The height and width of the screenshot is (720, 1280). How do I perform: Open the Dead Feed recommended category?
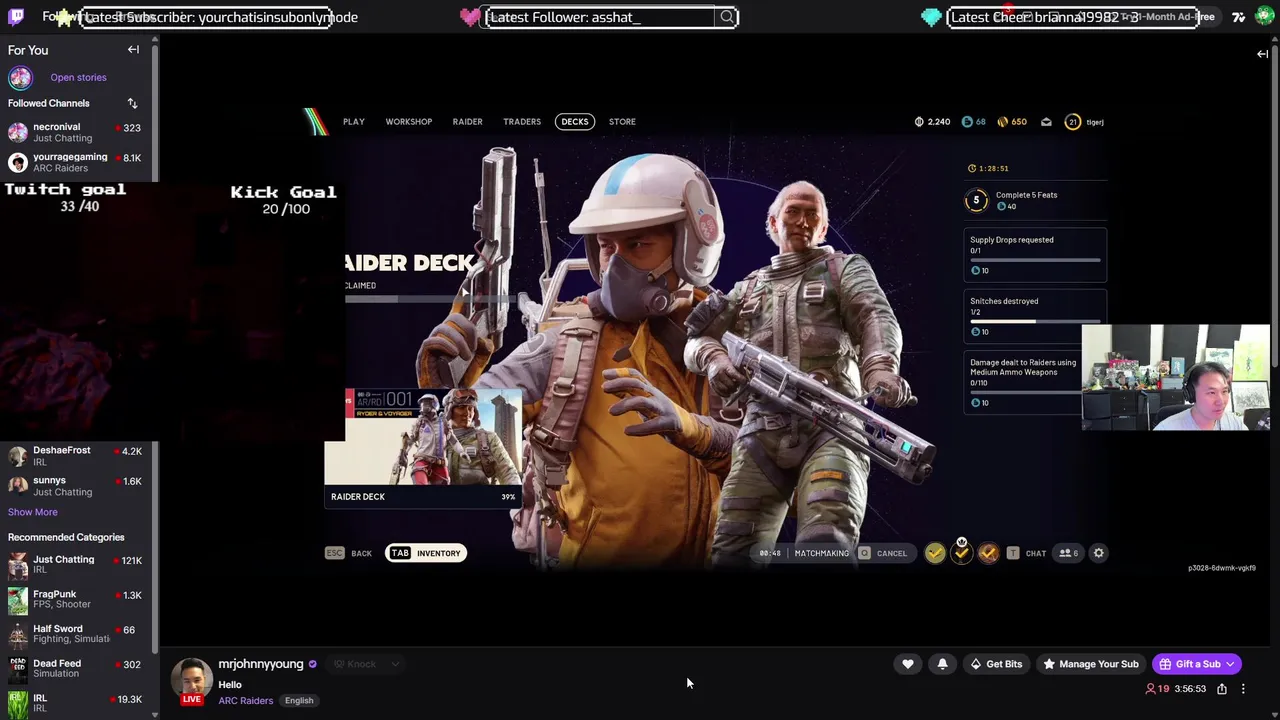click(x=76, y=668)
